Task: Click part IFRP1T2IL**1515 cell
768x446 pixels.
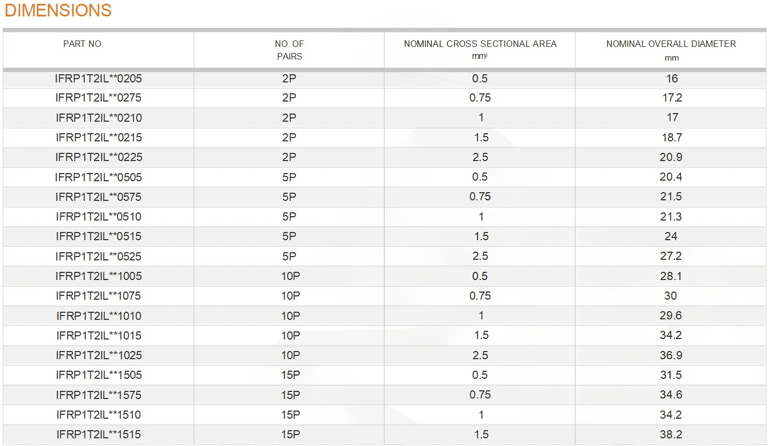Action: click(x=98, y=434)
